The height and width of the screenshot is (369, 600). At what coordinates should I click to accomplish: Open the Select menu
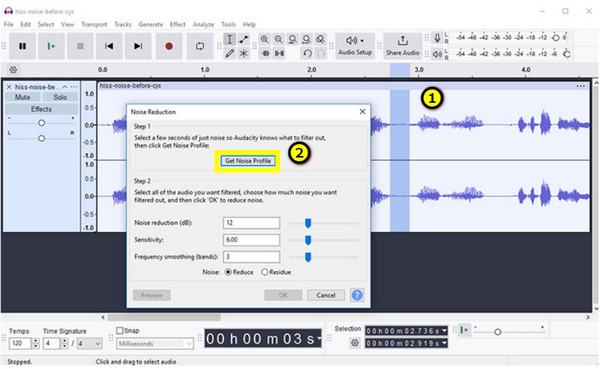point(46,24)
